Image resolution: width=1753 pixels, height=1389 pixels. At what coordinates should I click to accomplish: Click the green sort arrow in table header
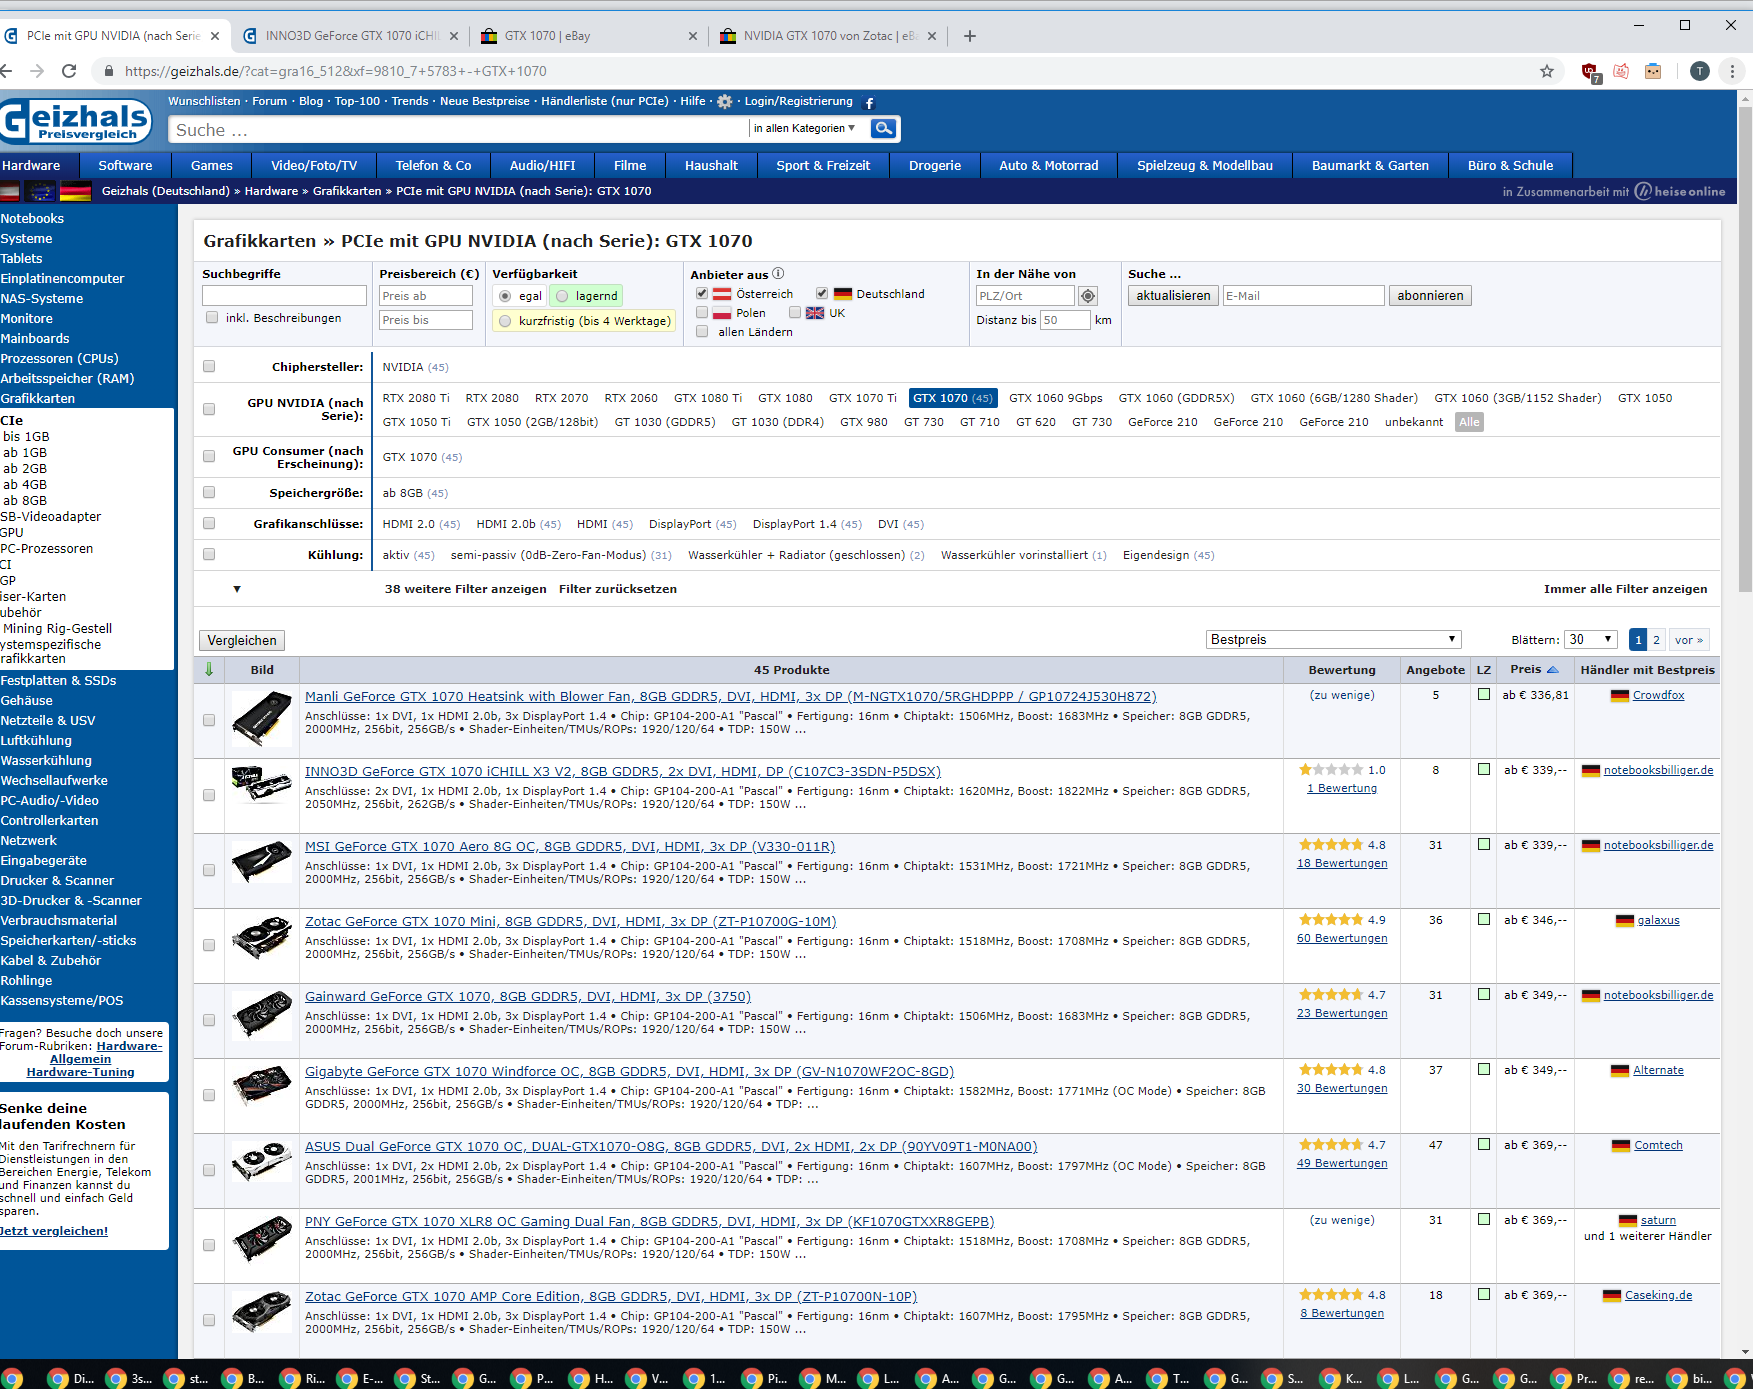point(209,670)
